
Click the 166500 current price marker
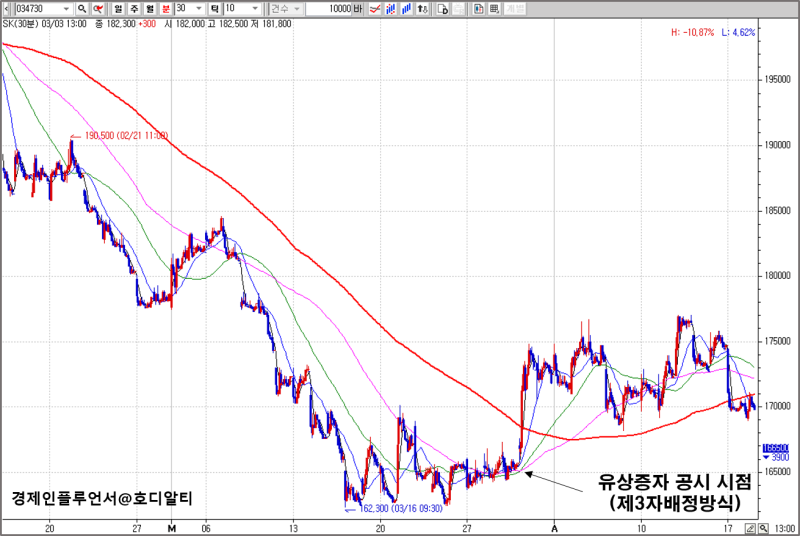click(775, 448)
